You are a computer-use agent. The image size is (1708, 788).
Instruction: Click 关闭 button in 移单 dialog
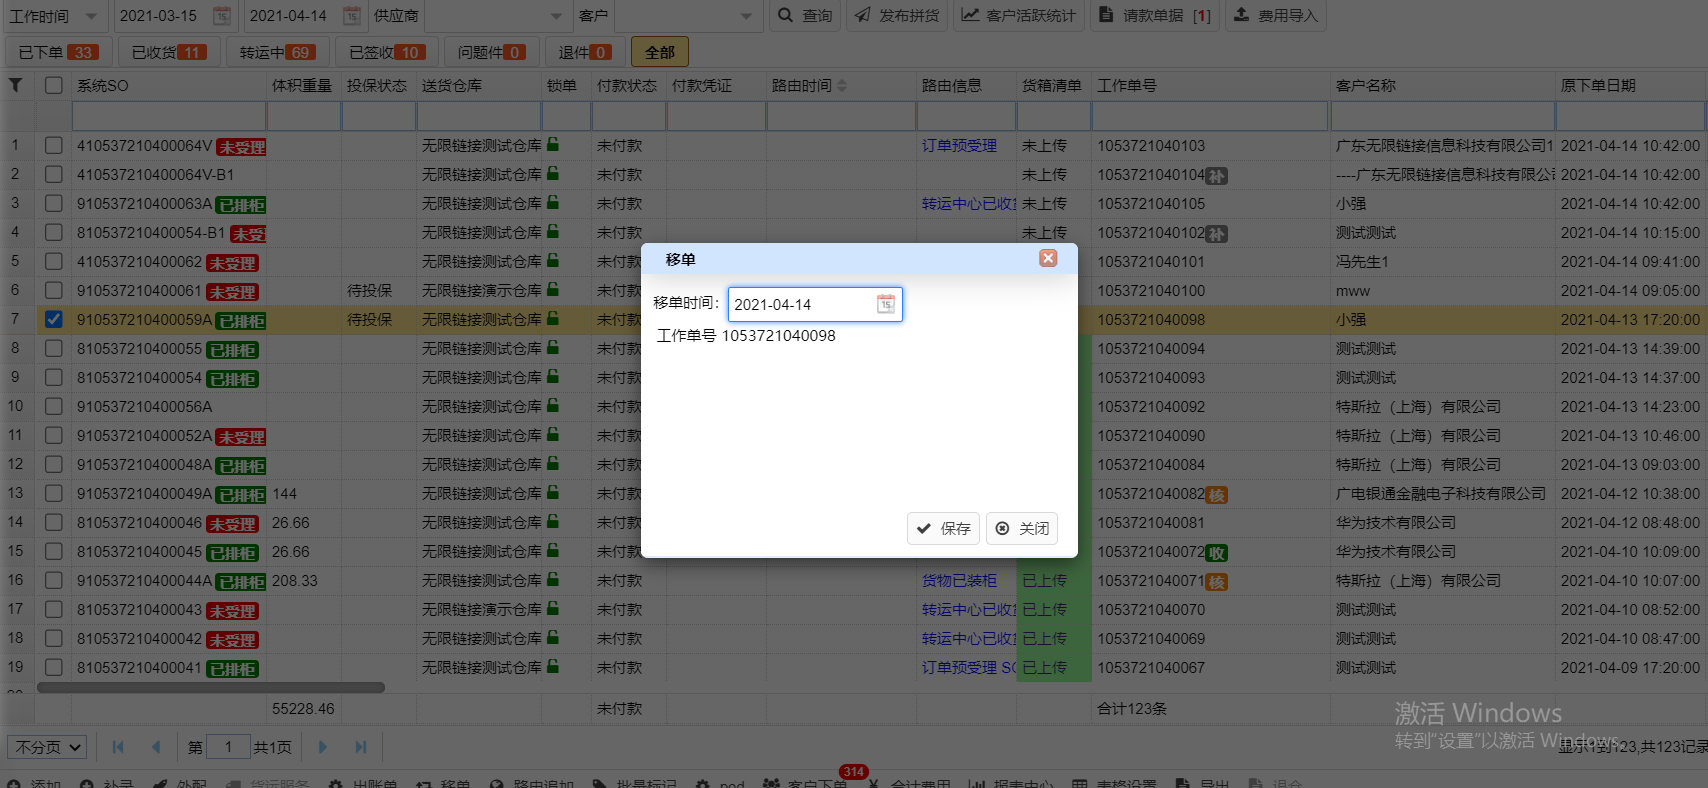tap(1021, 528)
